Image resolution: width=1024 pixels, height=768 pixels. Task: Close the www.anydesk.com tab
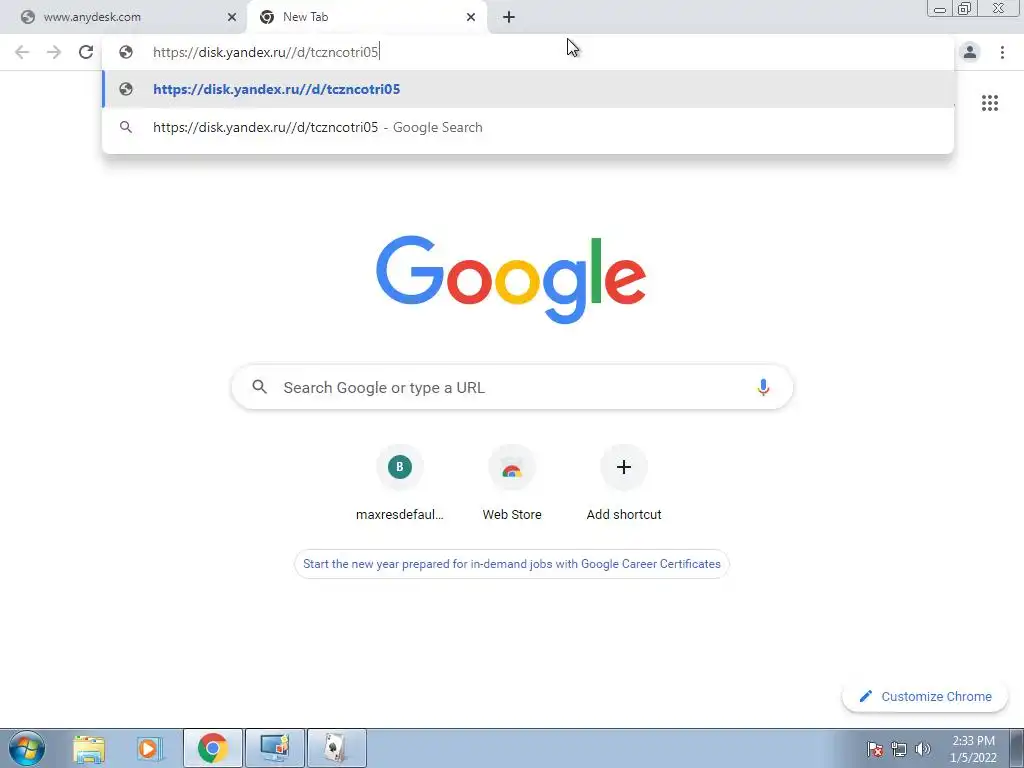(232, 17)
